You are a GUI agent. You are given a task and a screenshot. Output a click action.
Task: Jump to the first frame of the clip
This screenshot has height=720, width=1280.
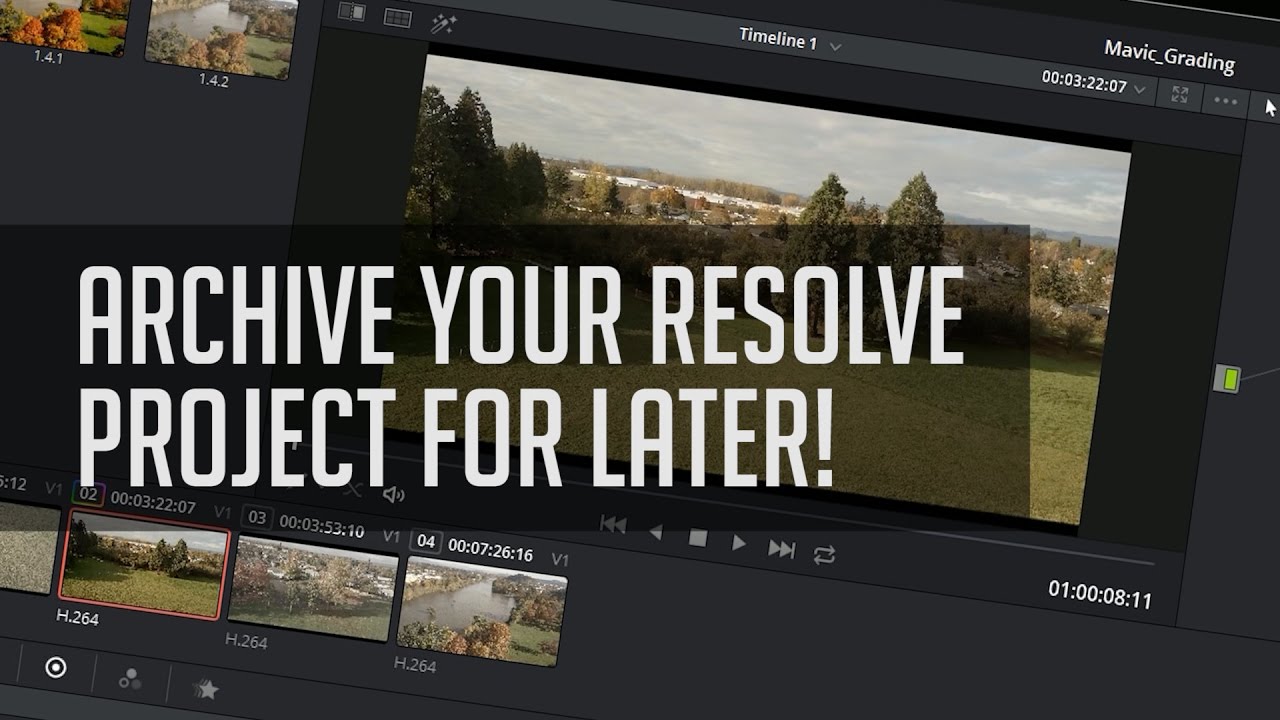[613, 525]
